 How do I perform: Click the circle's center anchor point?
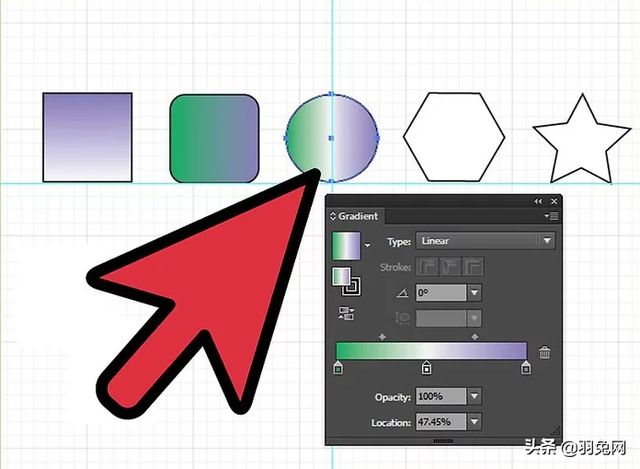(331, 138)
